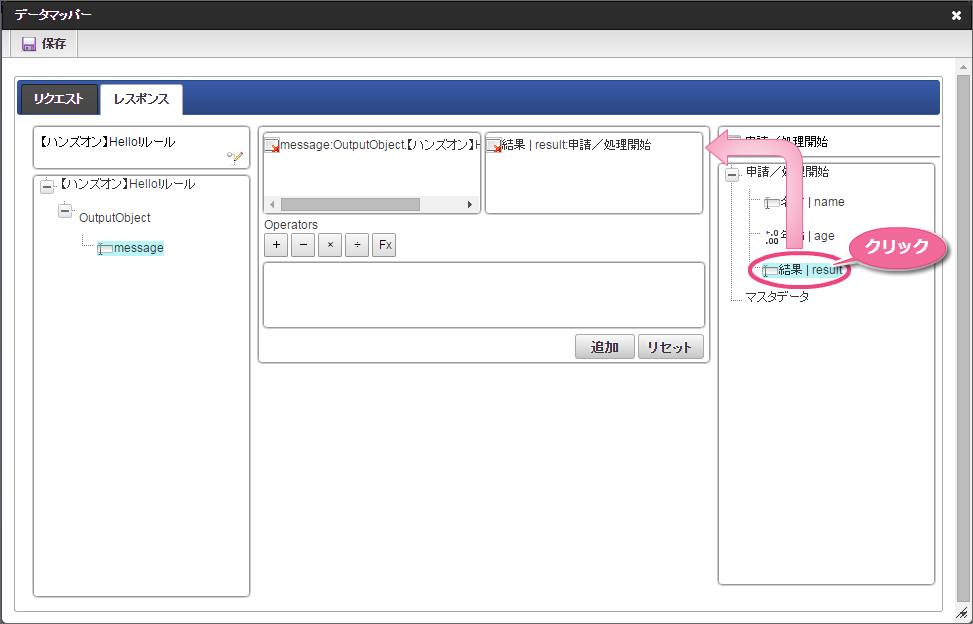Focus the expression text area below Operators
This screenshot has width=973, height=624.
pos(484,295)
